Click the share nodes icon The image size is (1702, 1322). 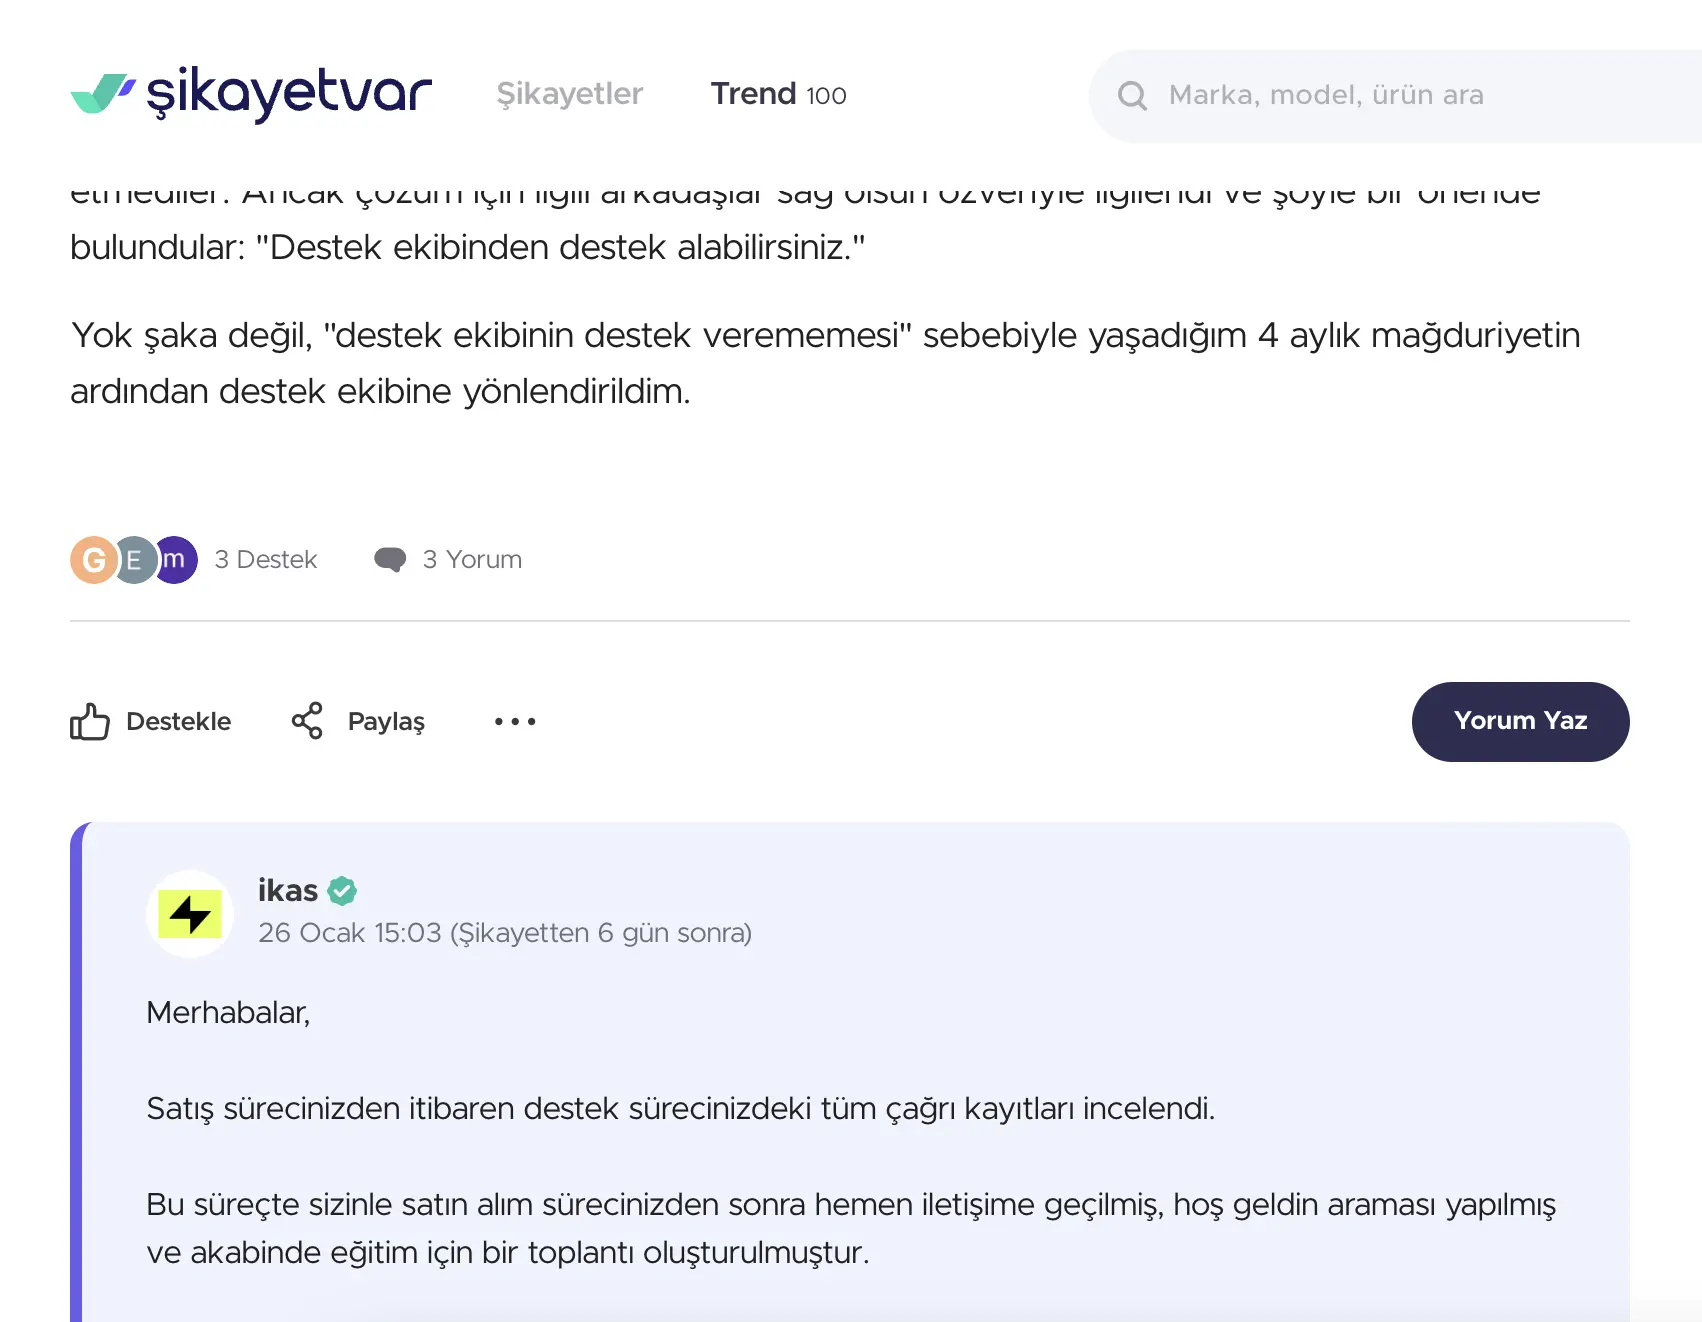[x=307, y=721]
